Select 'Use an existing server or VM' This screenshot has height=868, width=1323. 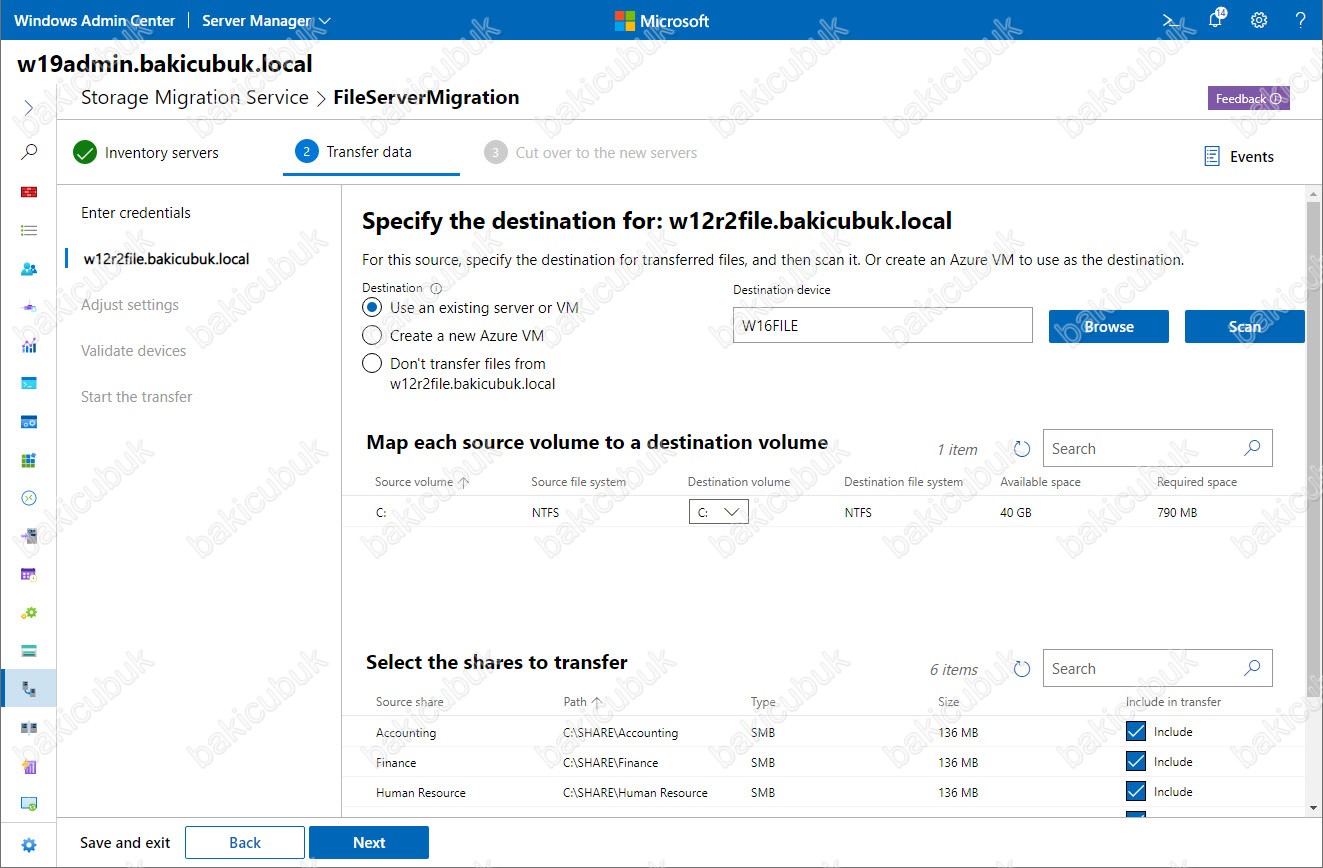372,308
